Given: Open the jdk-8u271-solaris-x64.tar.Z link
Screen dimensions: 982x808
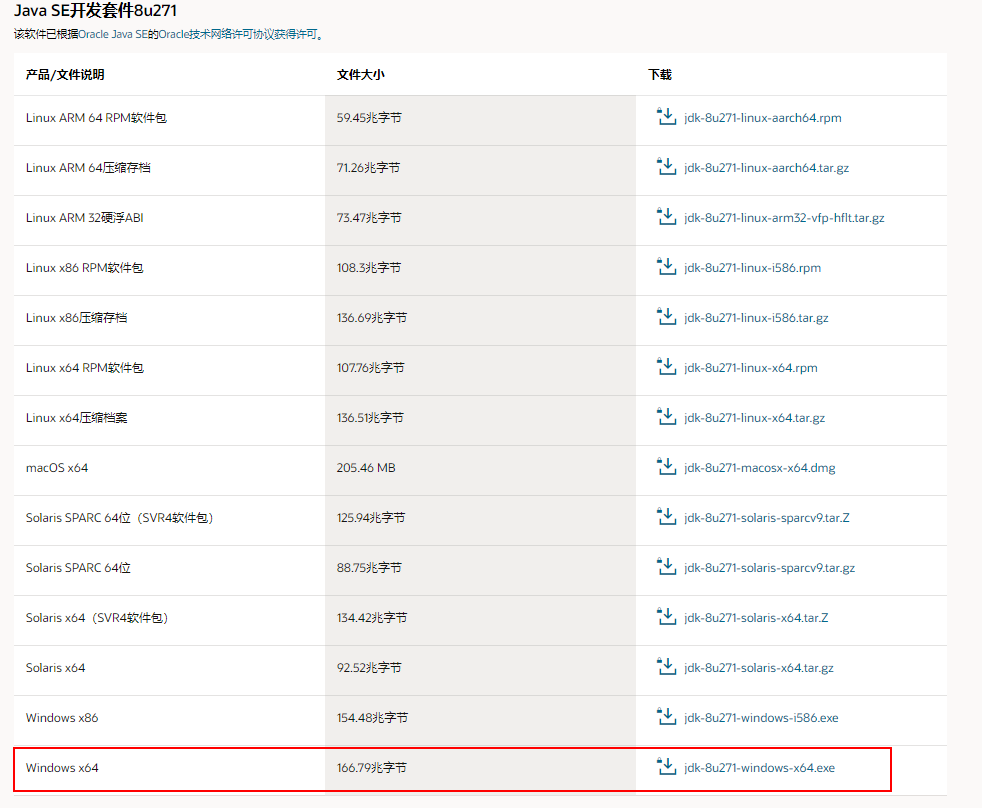Looking at the screenshot, I should [756, 618].
